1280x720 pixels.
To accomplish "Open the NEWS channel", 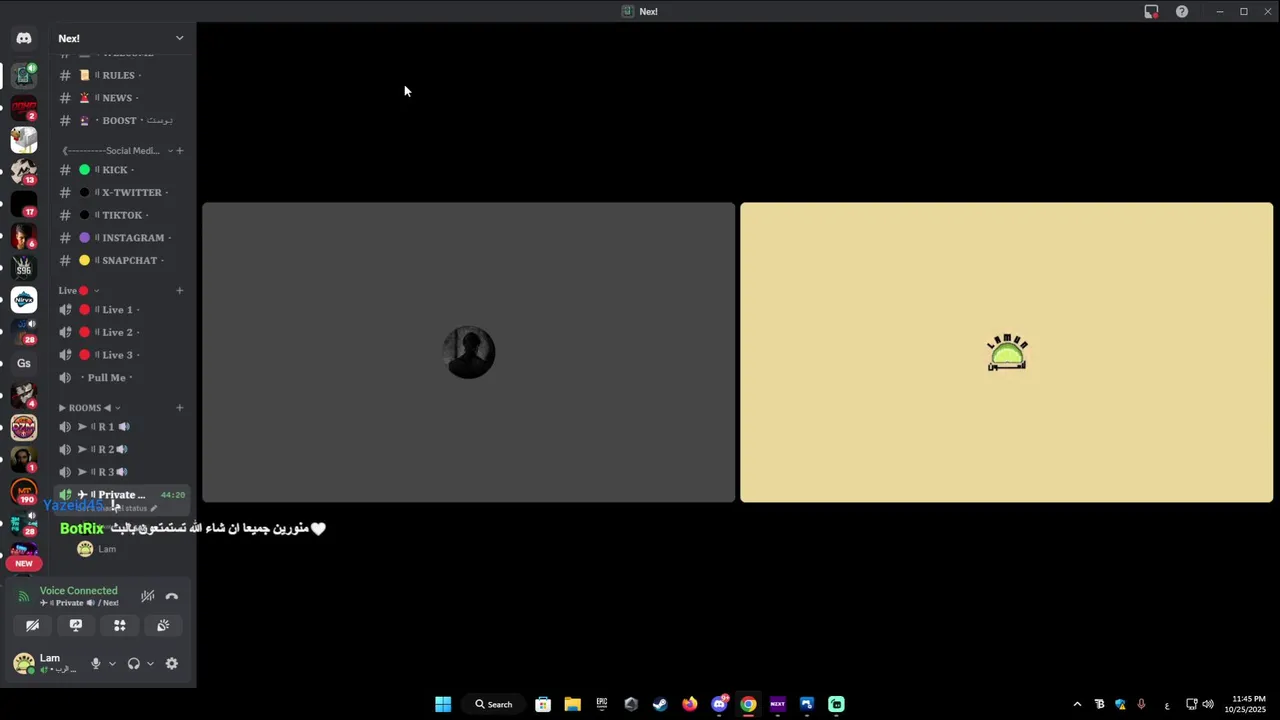I will [123, 98].
